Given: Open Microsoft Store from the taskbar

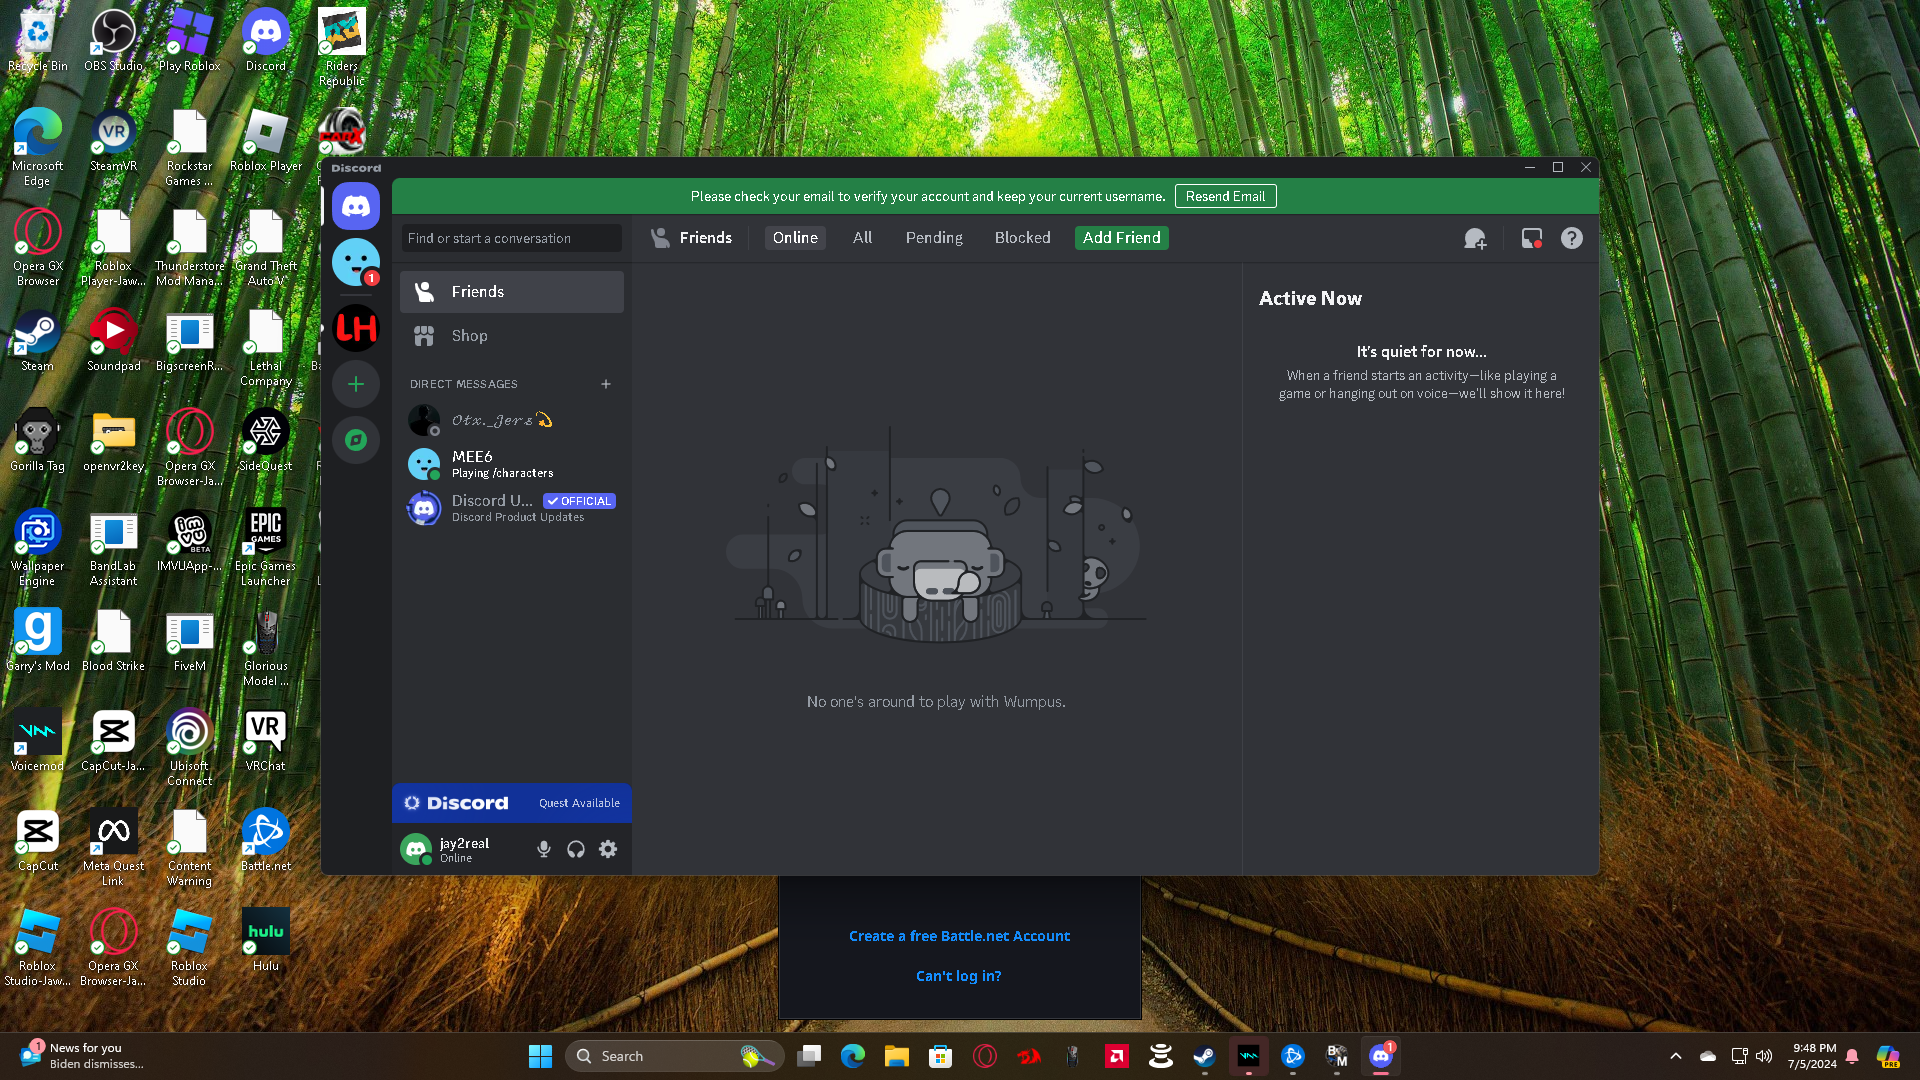Looking at the screenshot, I should pos(940,1056).
